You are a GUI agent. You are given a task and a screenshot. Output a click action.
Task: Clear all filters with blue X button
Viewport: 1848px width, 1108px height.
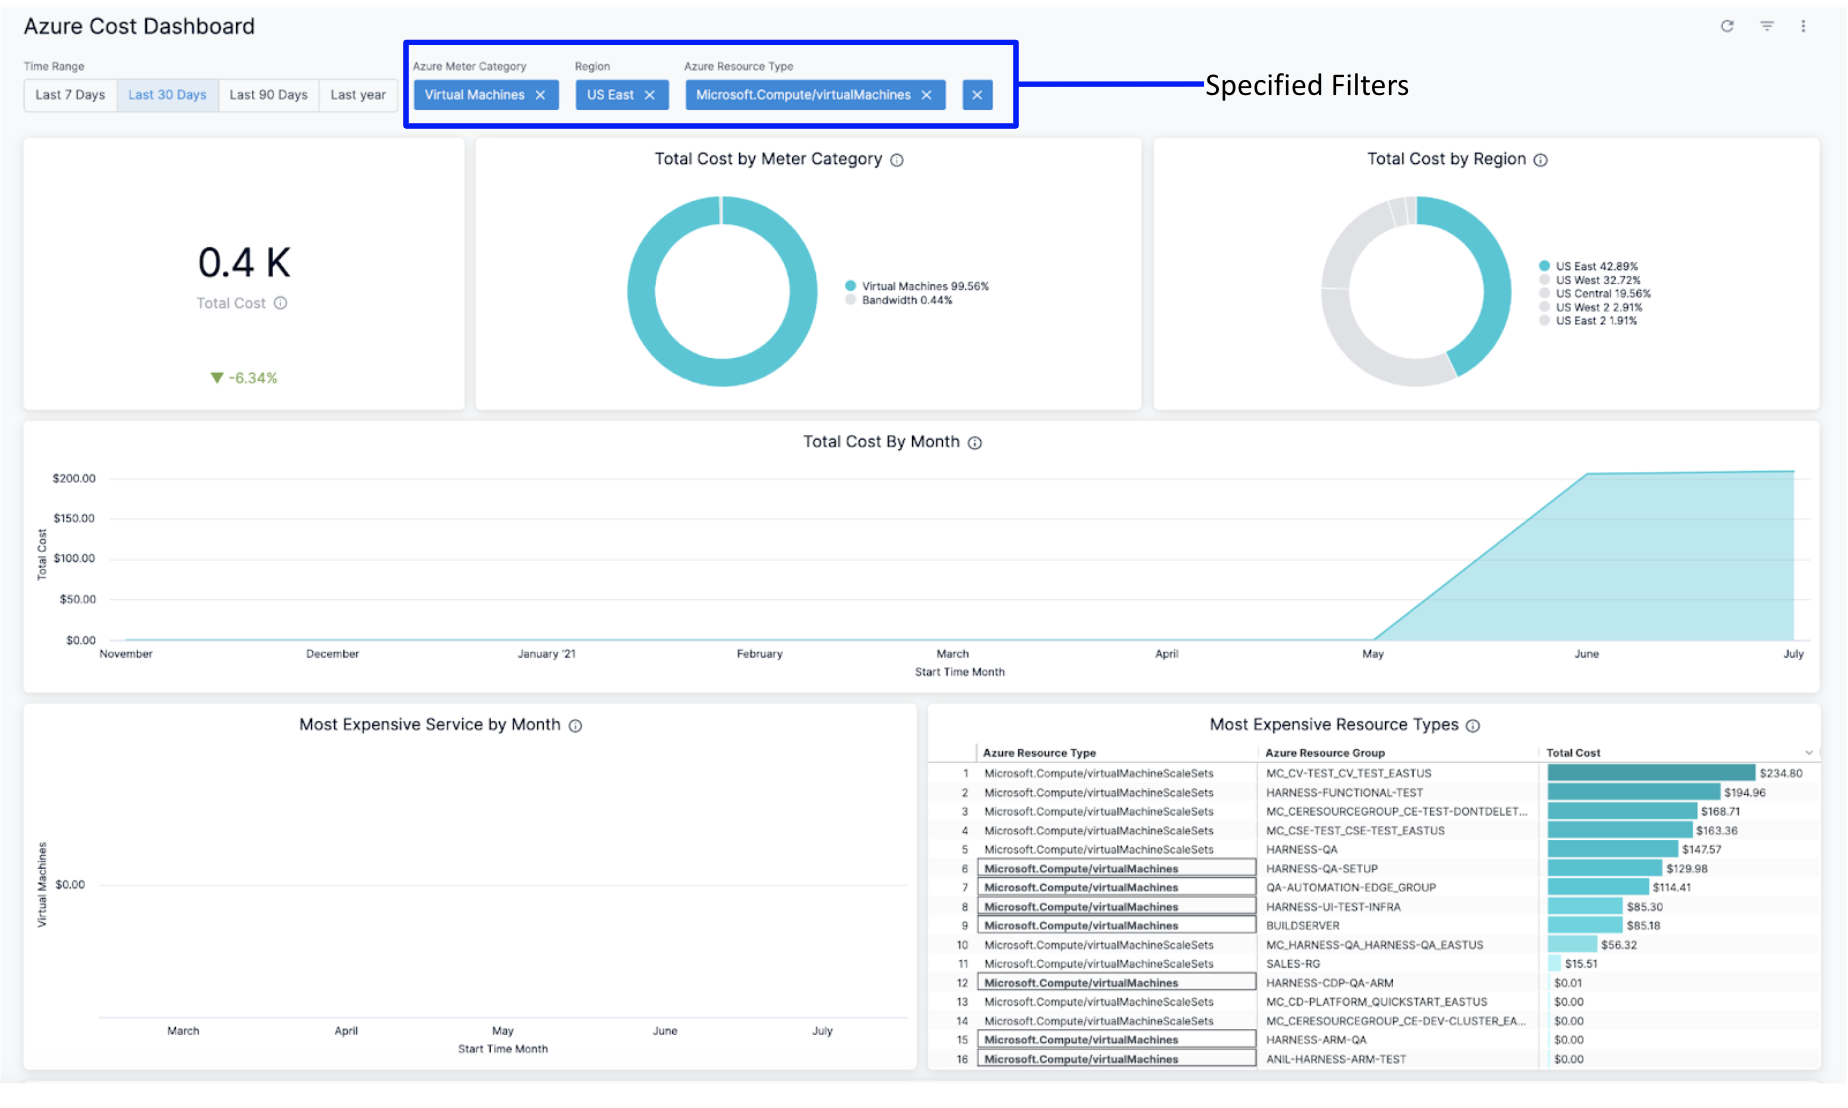pos(977,95)
